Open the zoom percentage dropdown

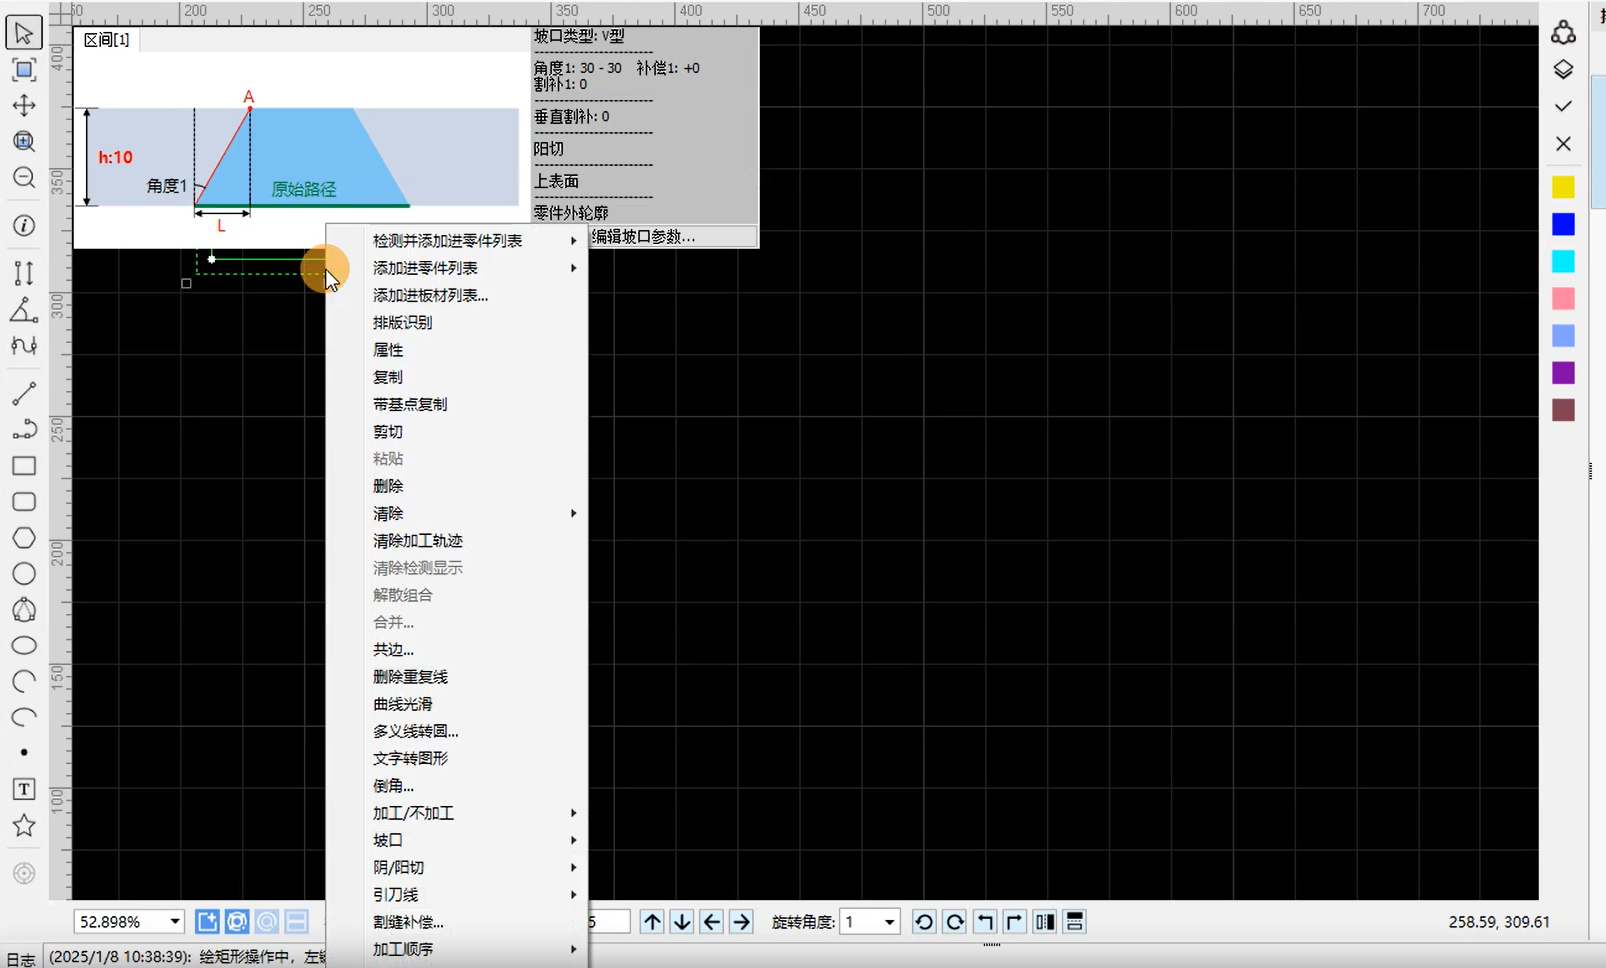point(174,922)
